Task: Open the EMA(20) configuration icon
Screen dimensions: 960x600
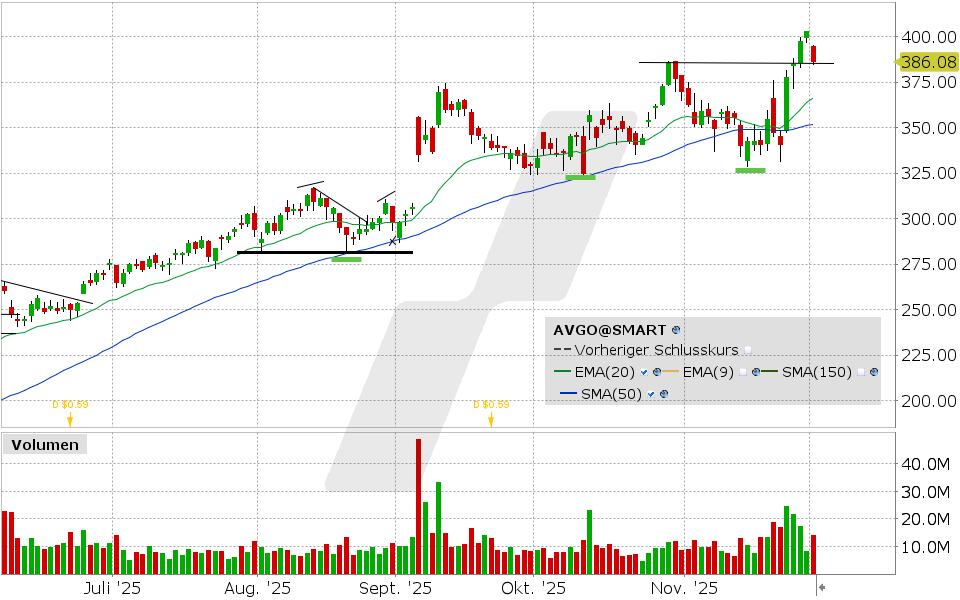Action: coord(657,371)
